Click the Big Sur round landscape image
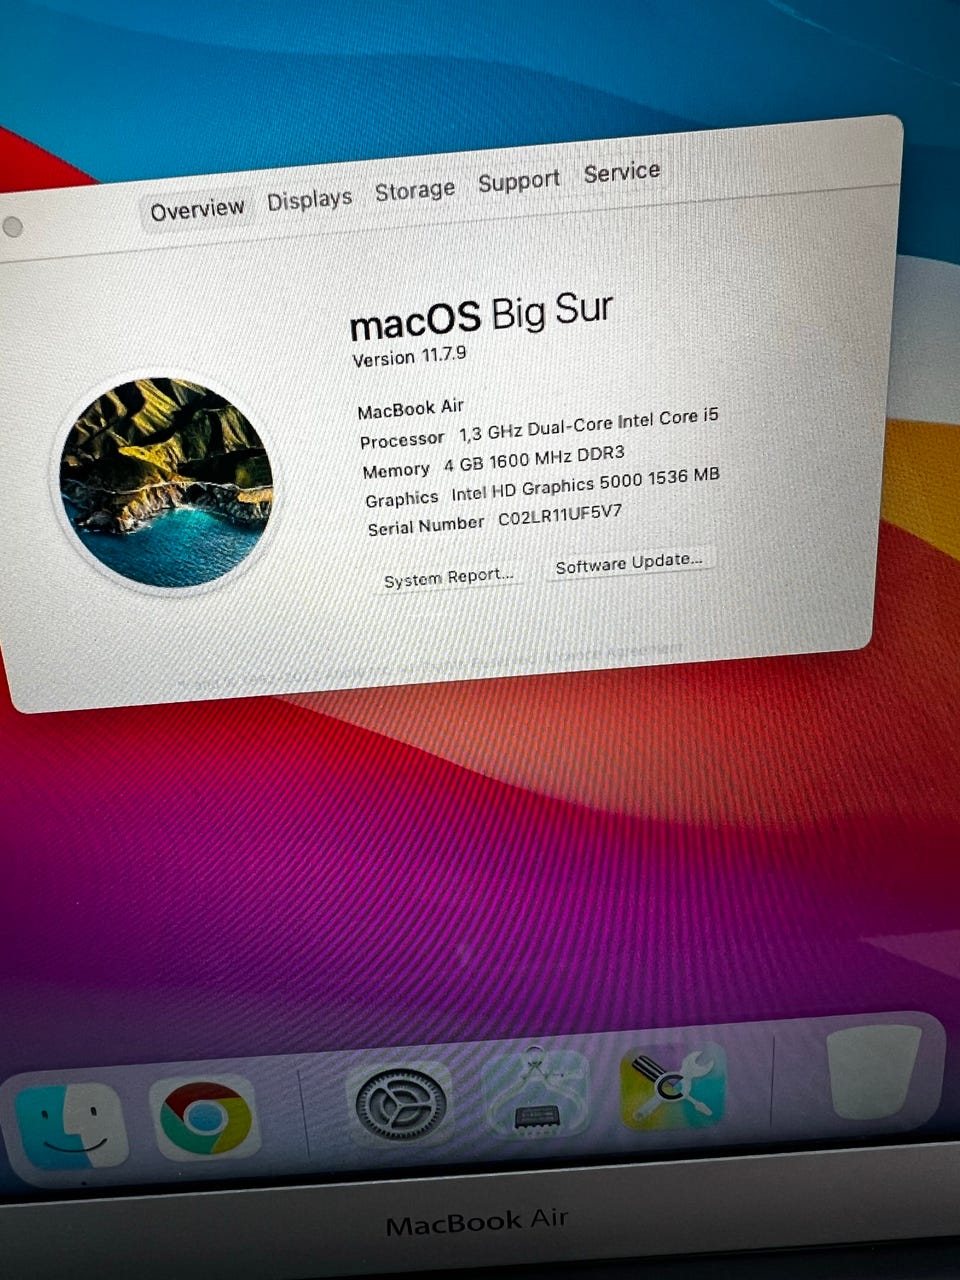 [x=166, y=482]
